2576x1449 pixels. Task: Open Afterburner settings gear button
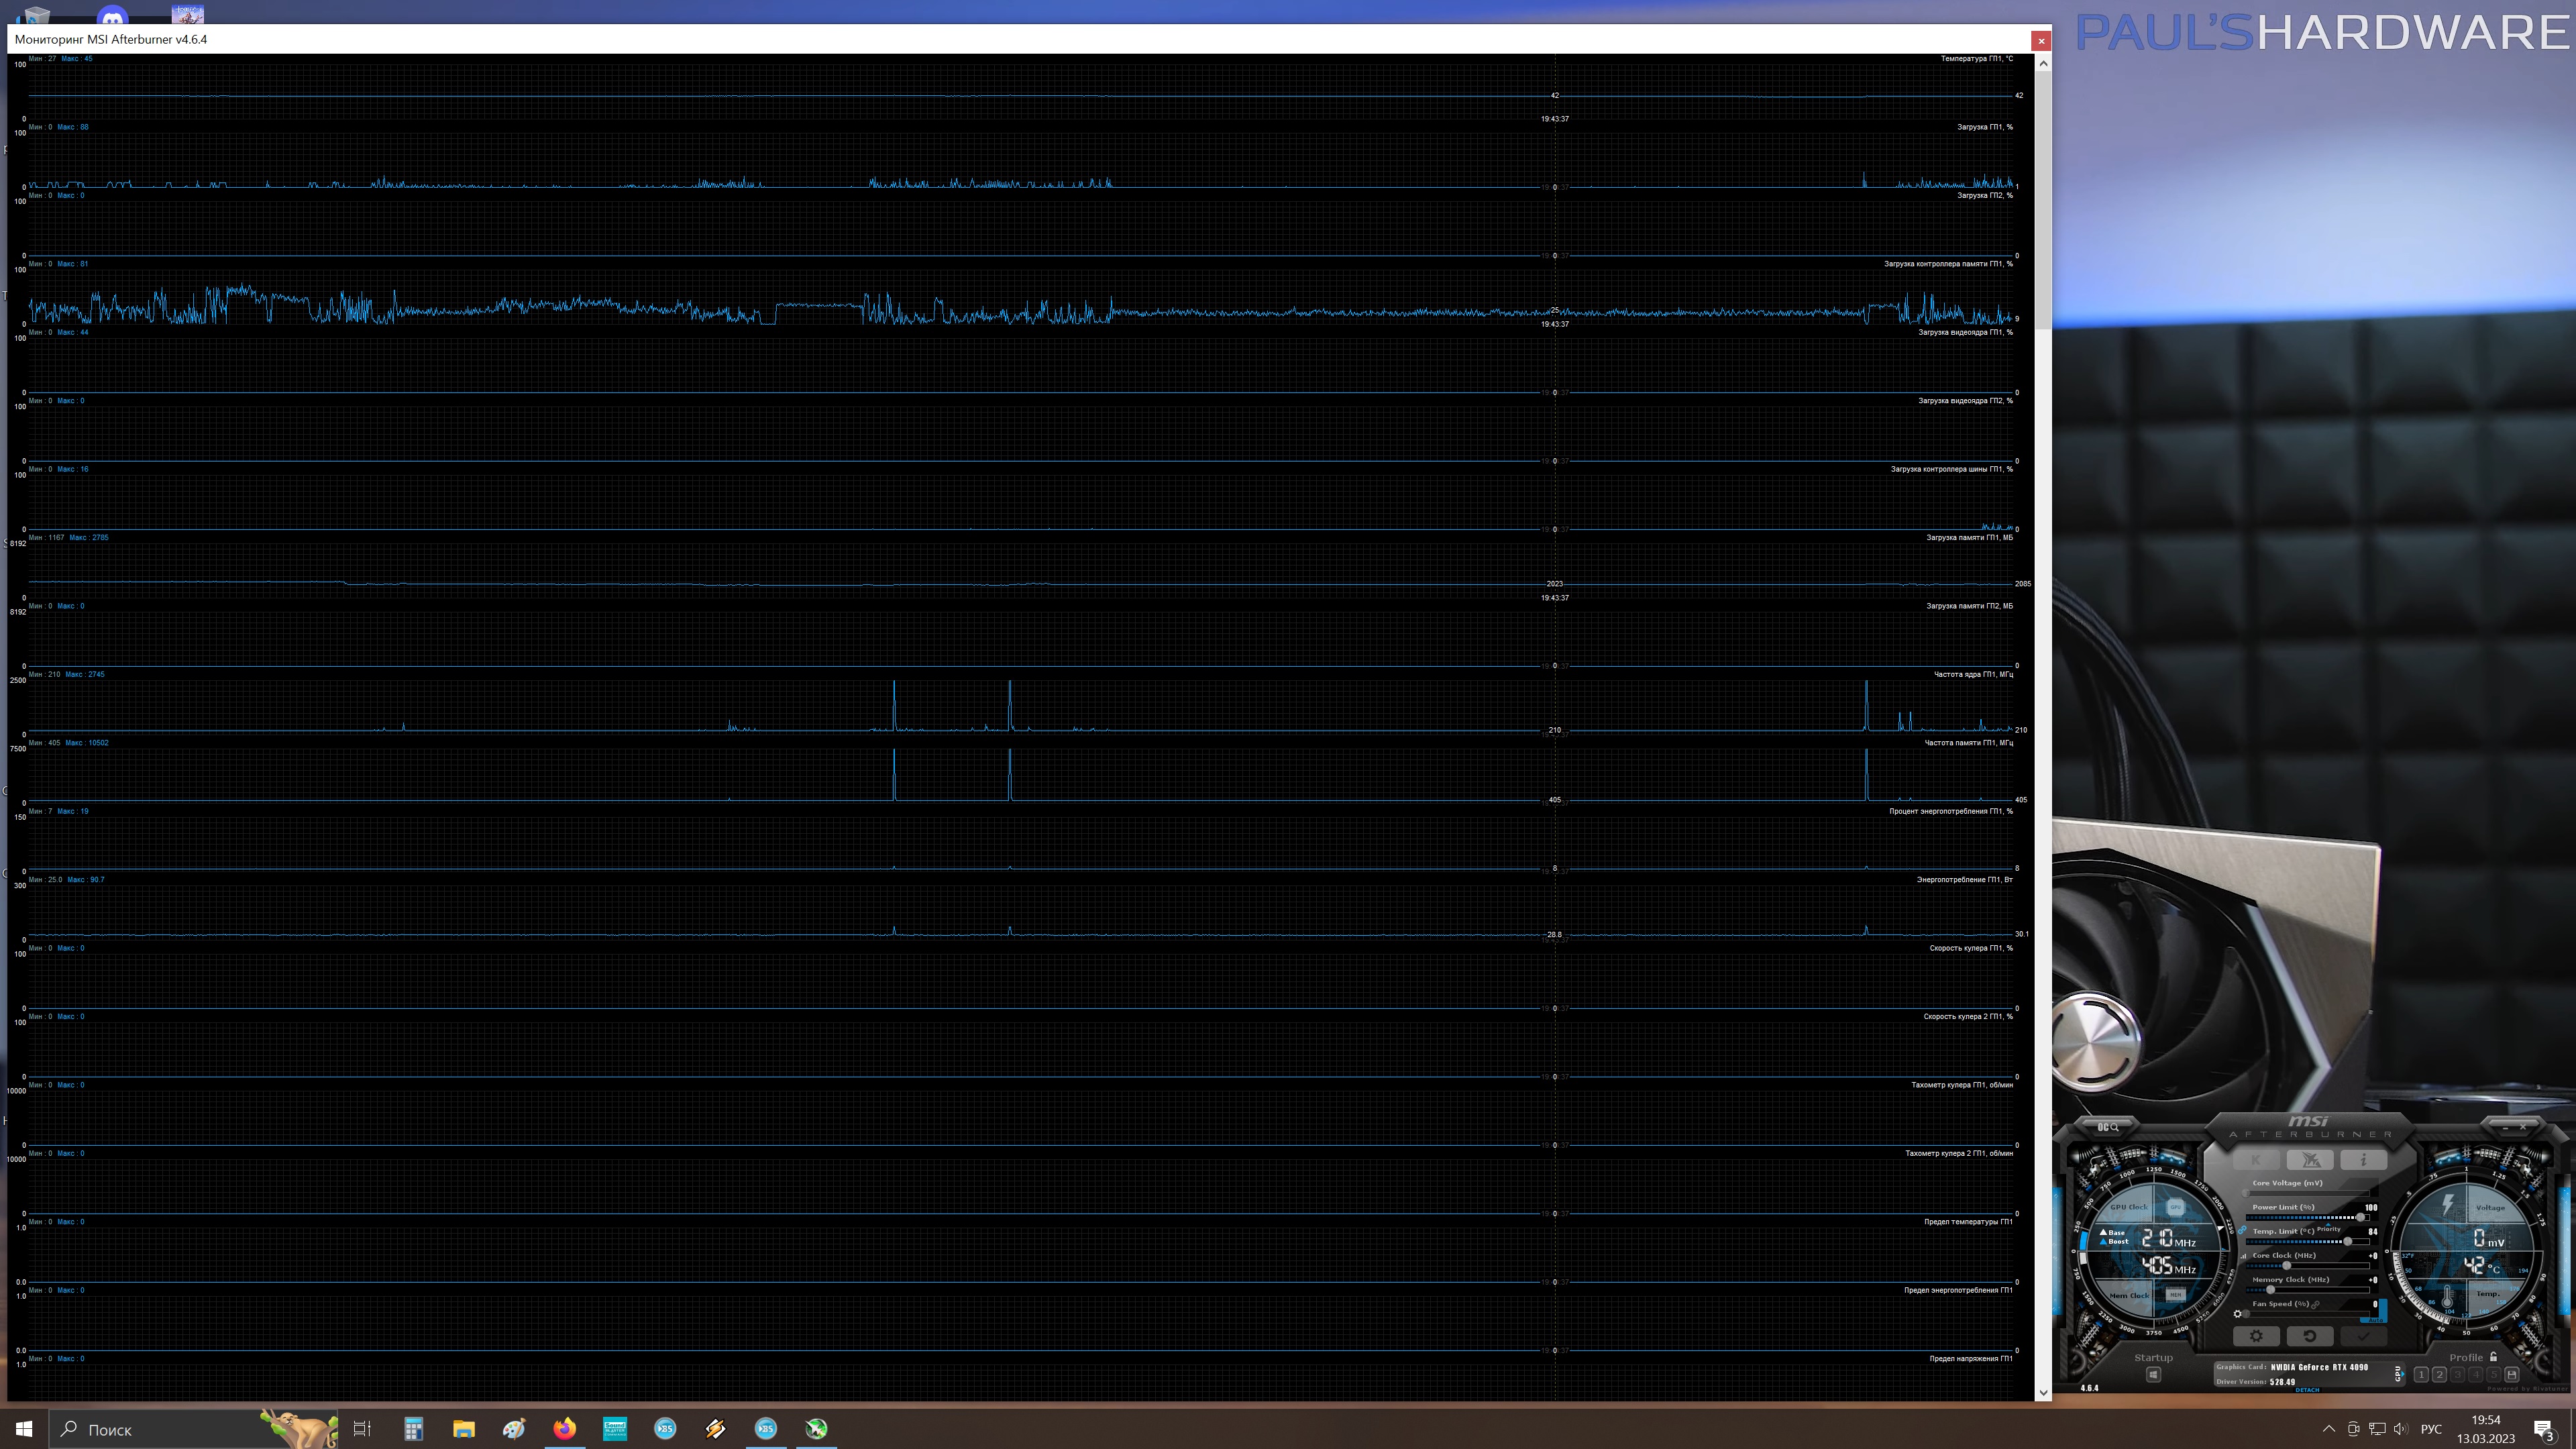[x=2256, y=1336]
